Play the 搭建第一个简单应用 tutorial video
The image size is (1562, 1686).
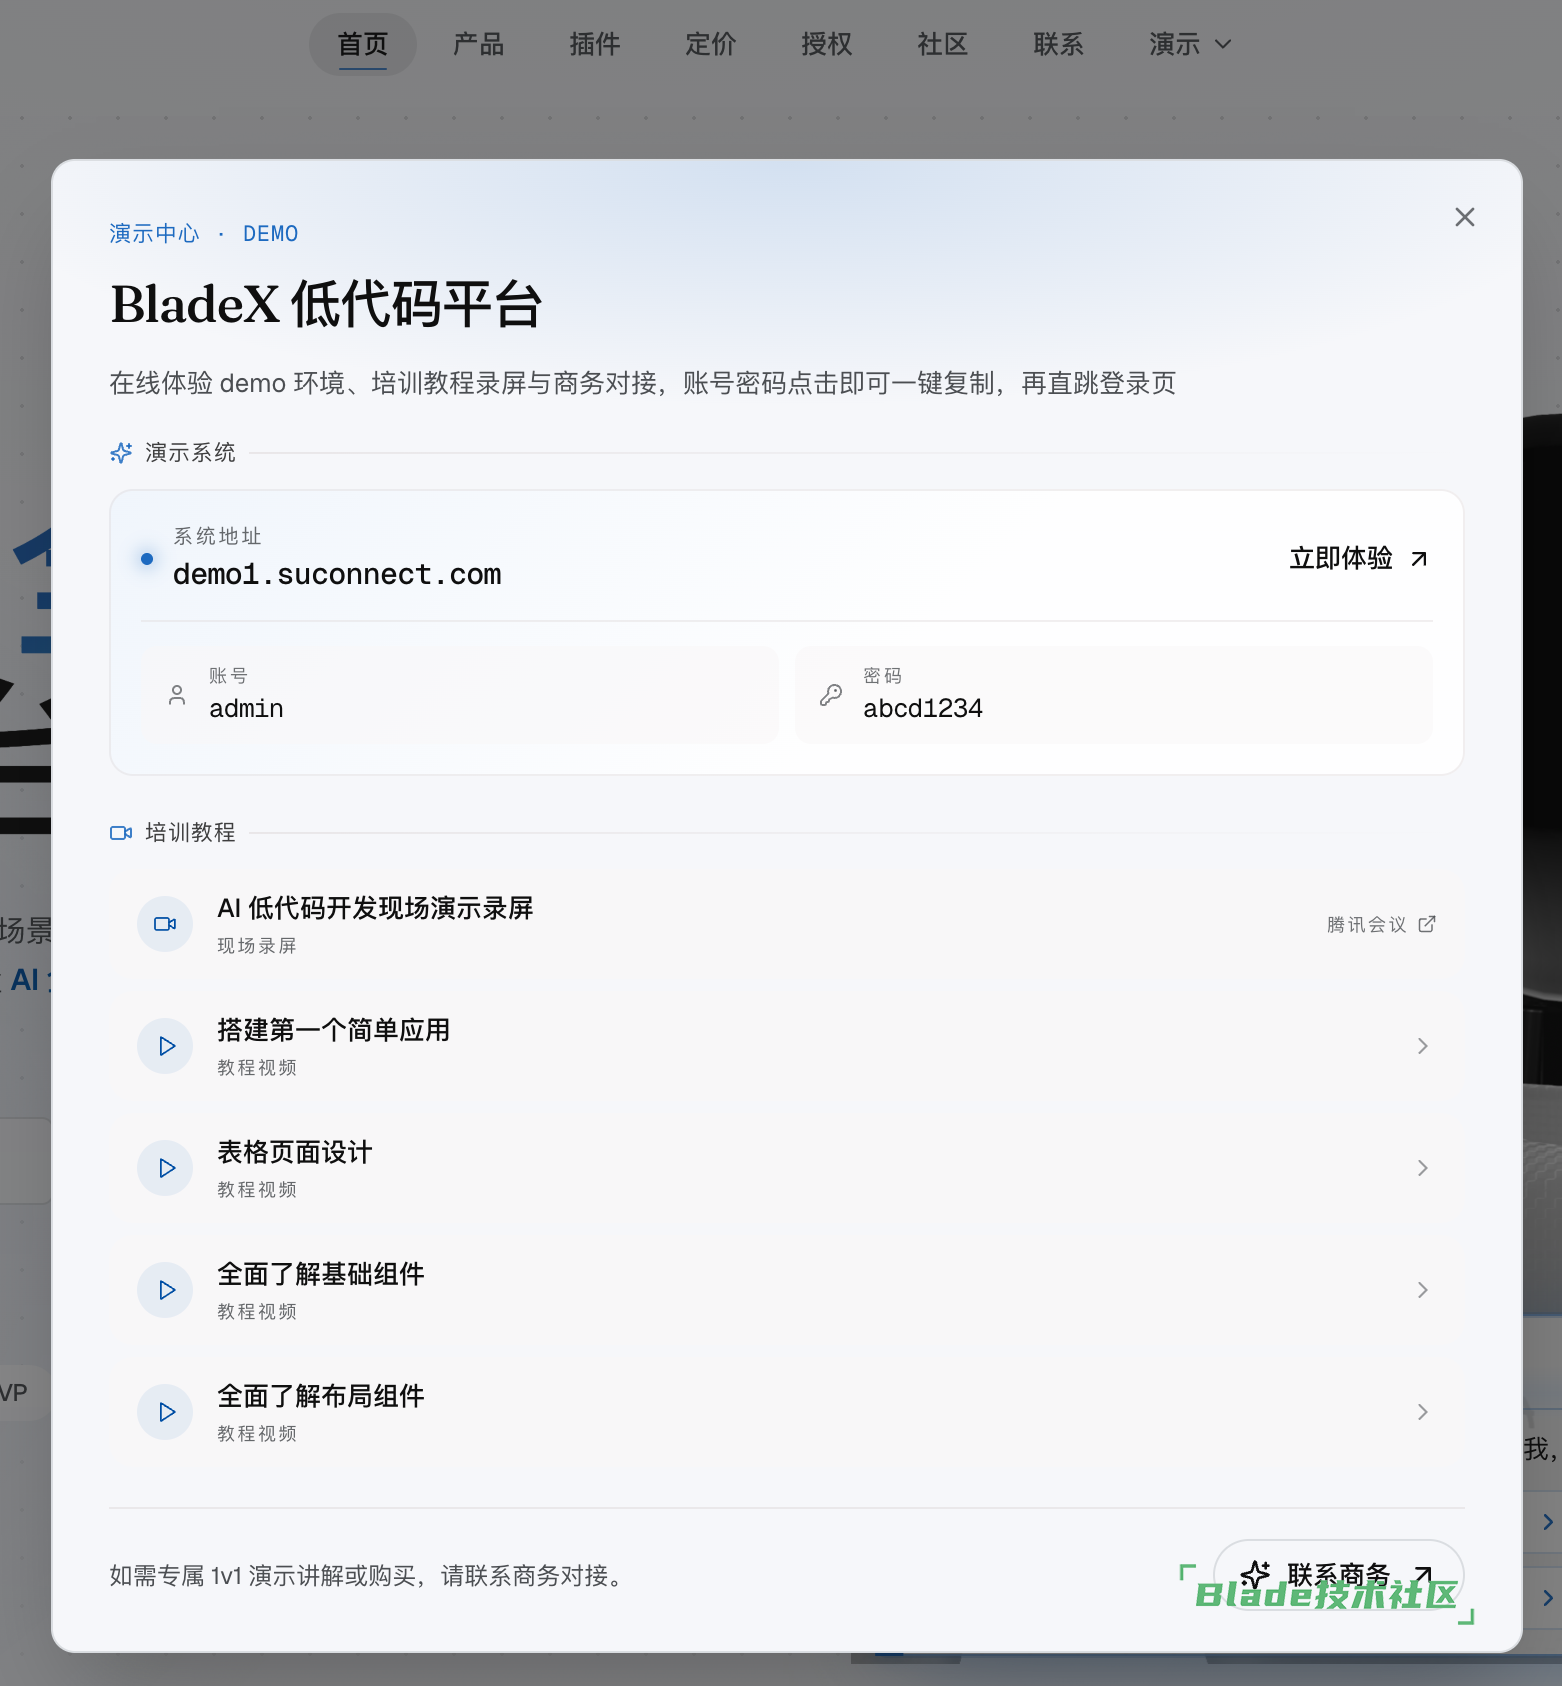[165, 1046]
